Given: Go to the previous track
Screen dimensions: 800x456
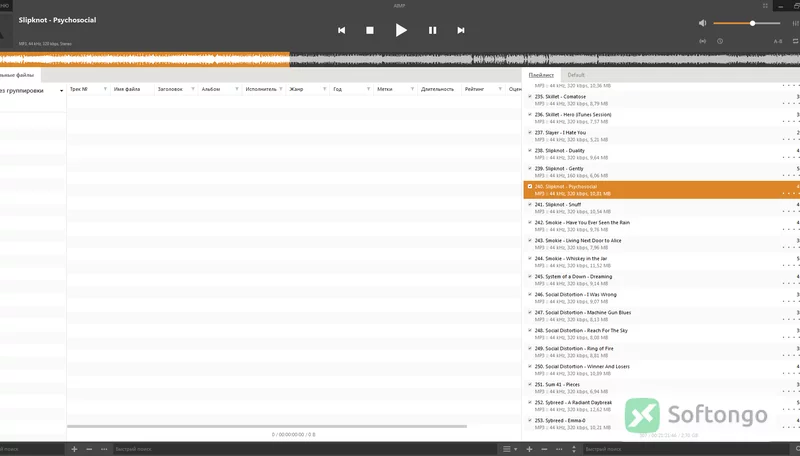Looking at the screenshot, I should click(341, 31).
